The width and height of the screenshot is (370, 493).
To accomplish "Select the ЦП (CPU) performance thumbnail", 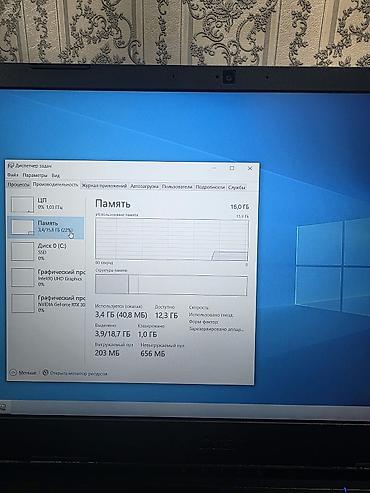I will coord(22,204).
